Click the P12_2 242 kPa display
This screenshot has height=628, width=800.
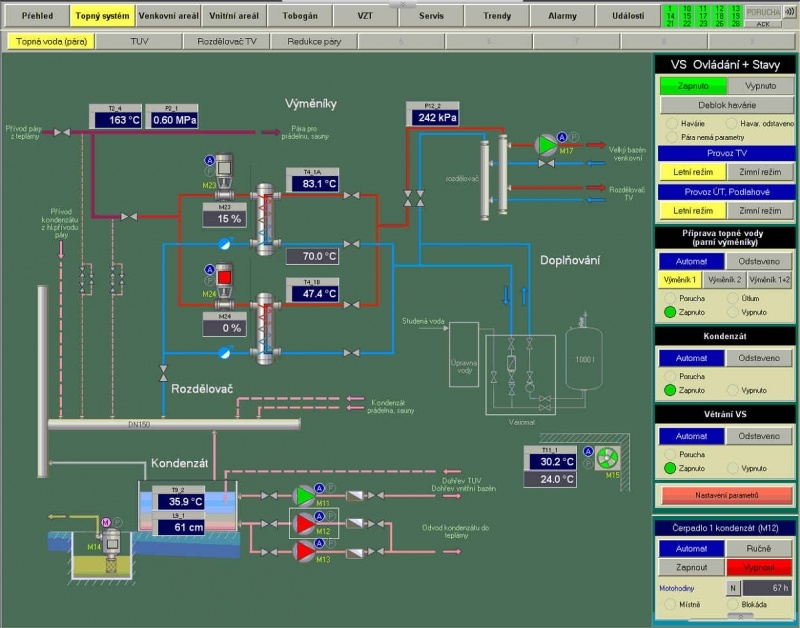(437, 118)
